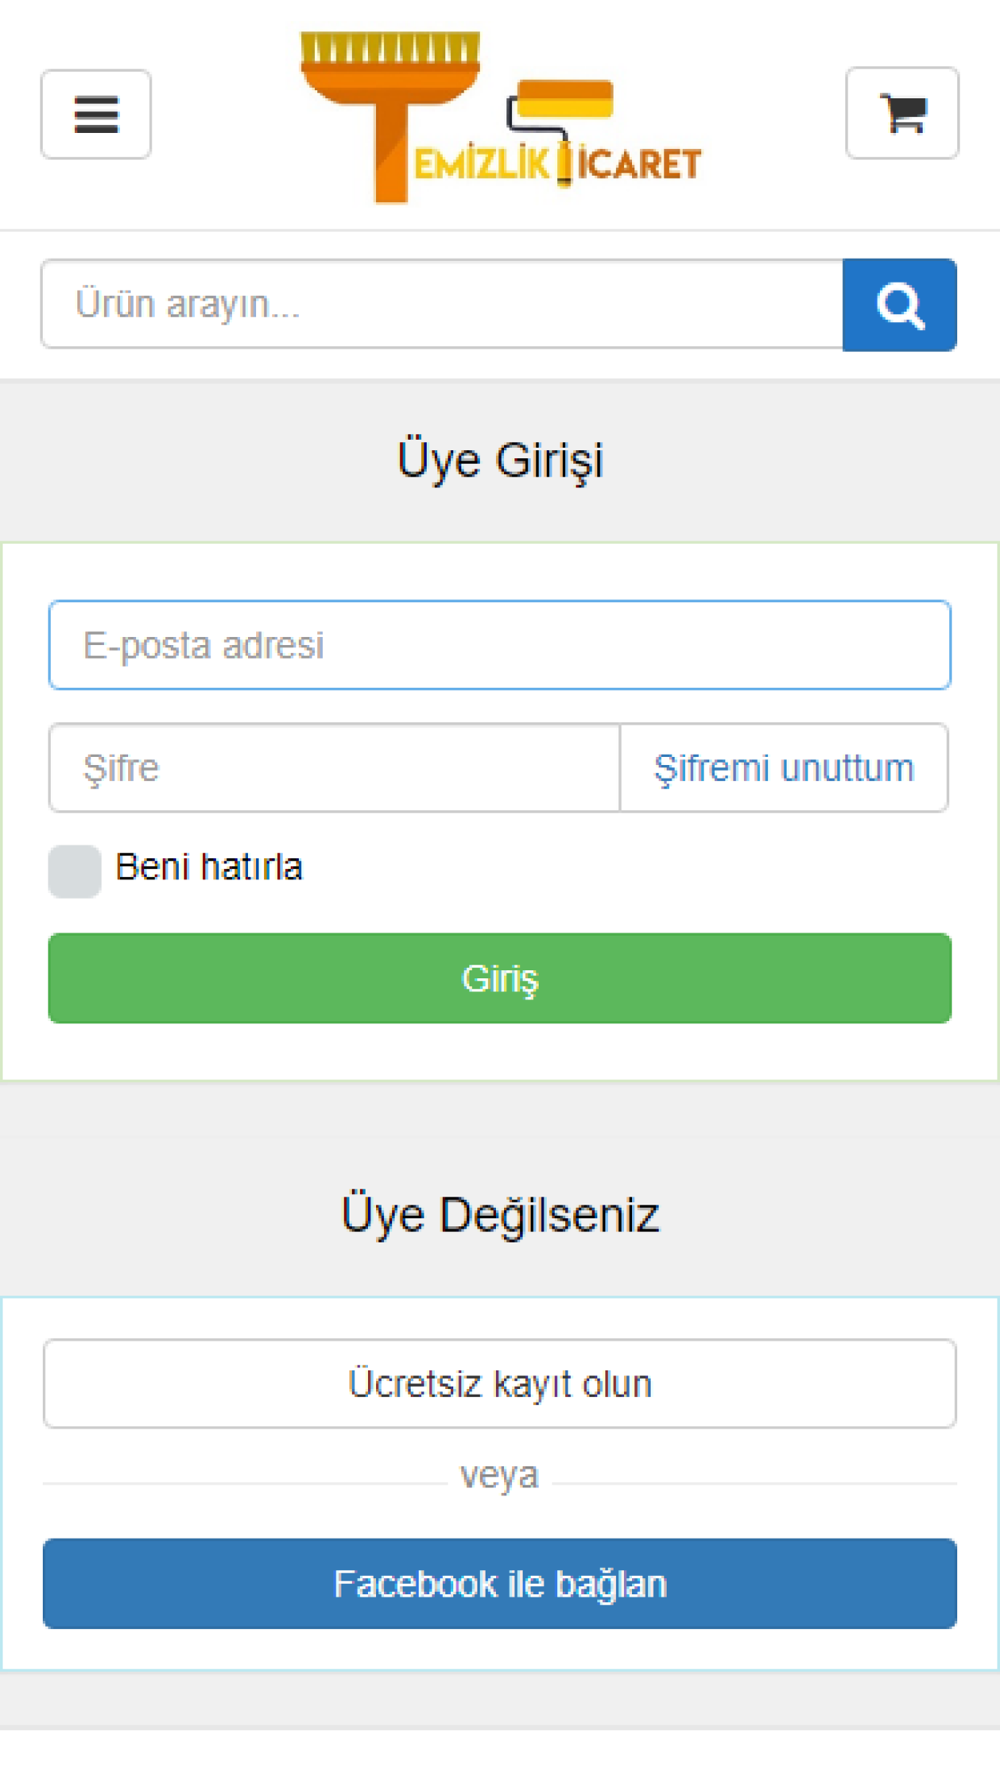Click empty white area below the Giriş button
The height and width of the screenshot is (1778, 1000).
[500, 1051]
